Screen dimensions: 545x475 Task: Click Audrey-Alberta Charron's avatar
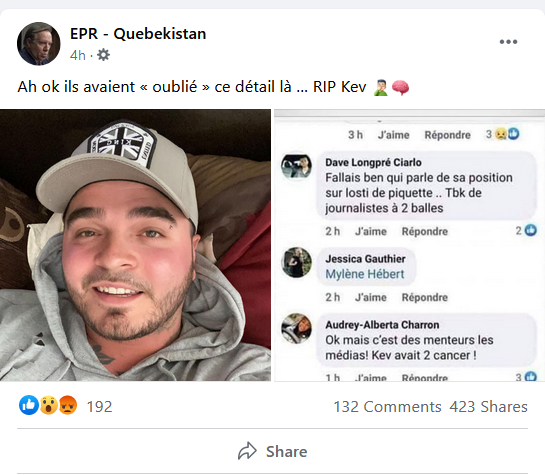click(296, 328)
